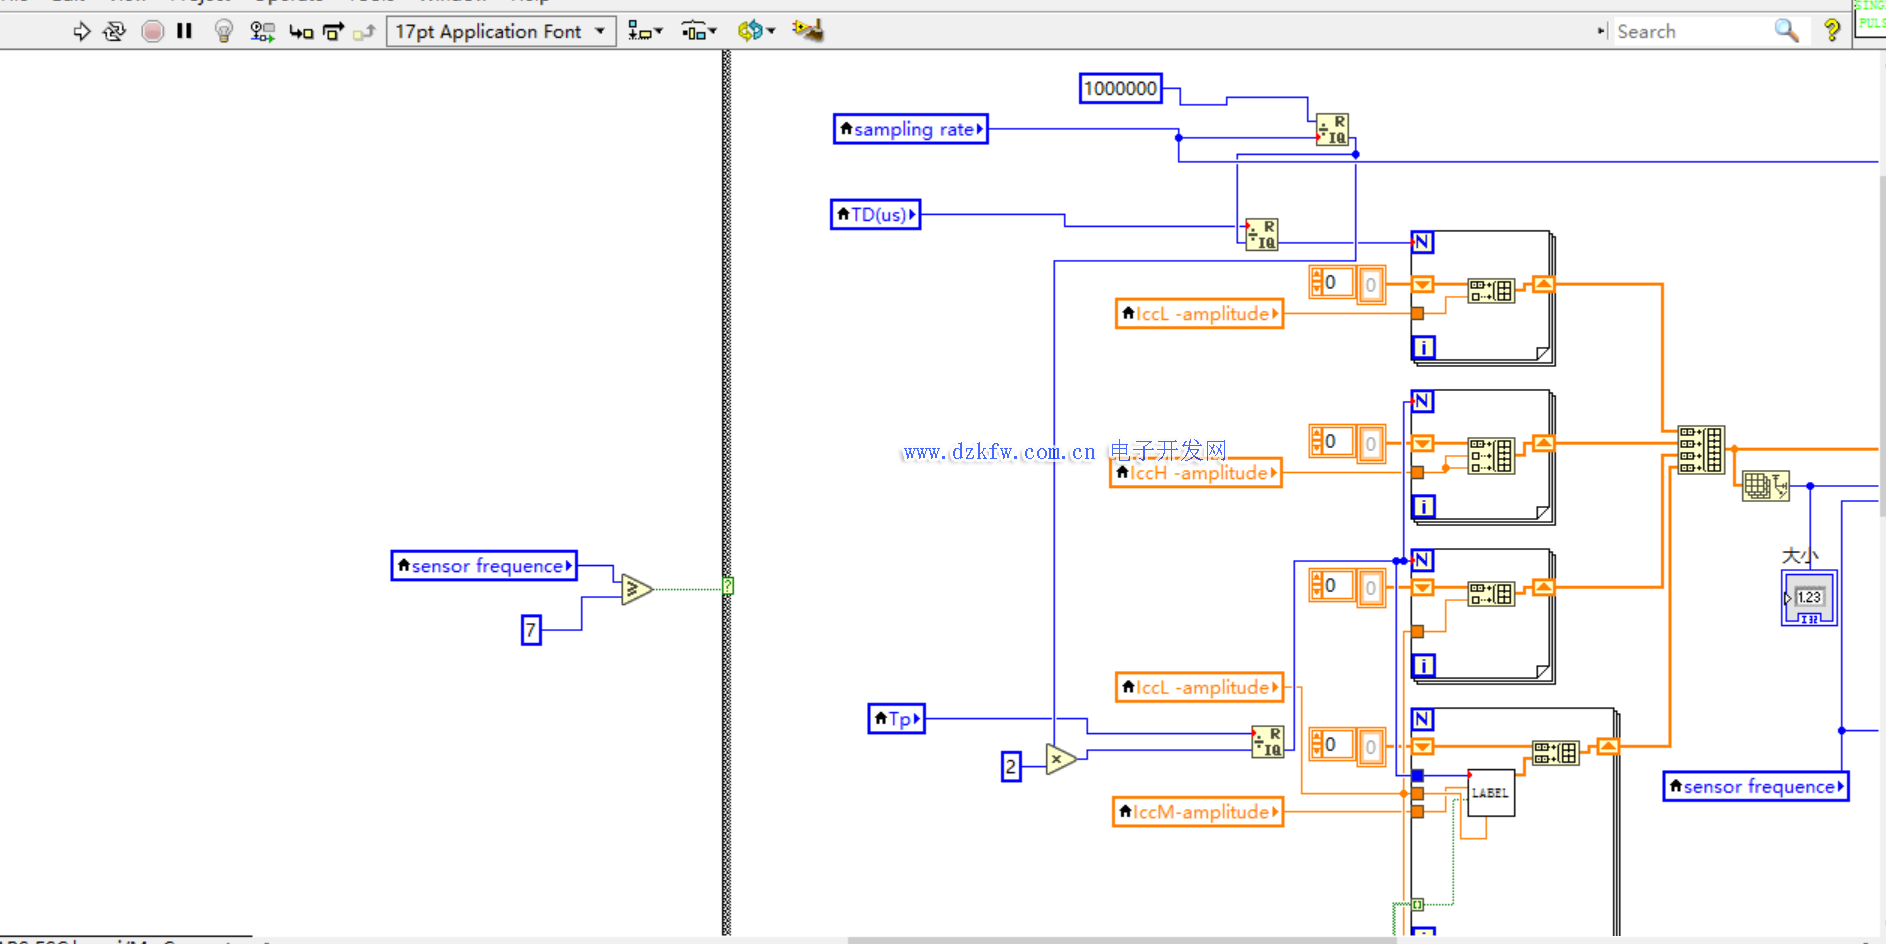
Task: Select the Multiply function node
Action: coord(1060,760)
